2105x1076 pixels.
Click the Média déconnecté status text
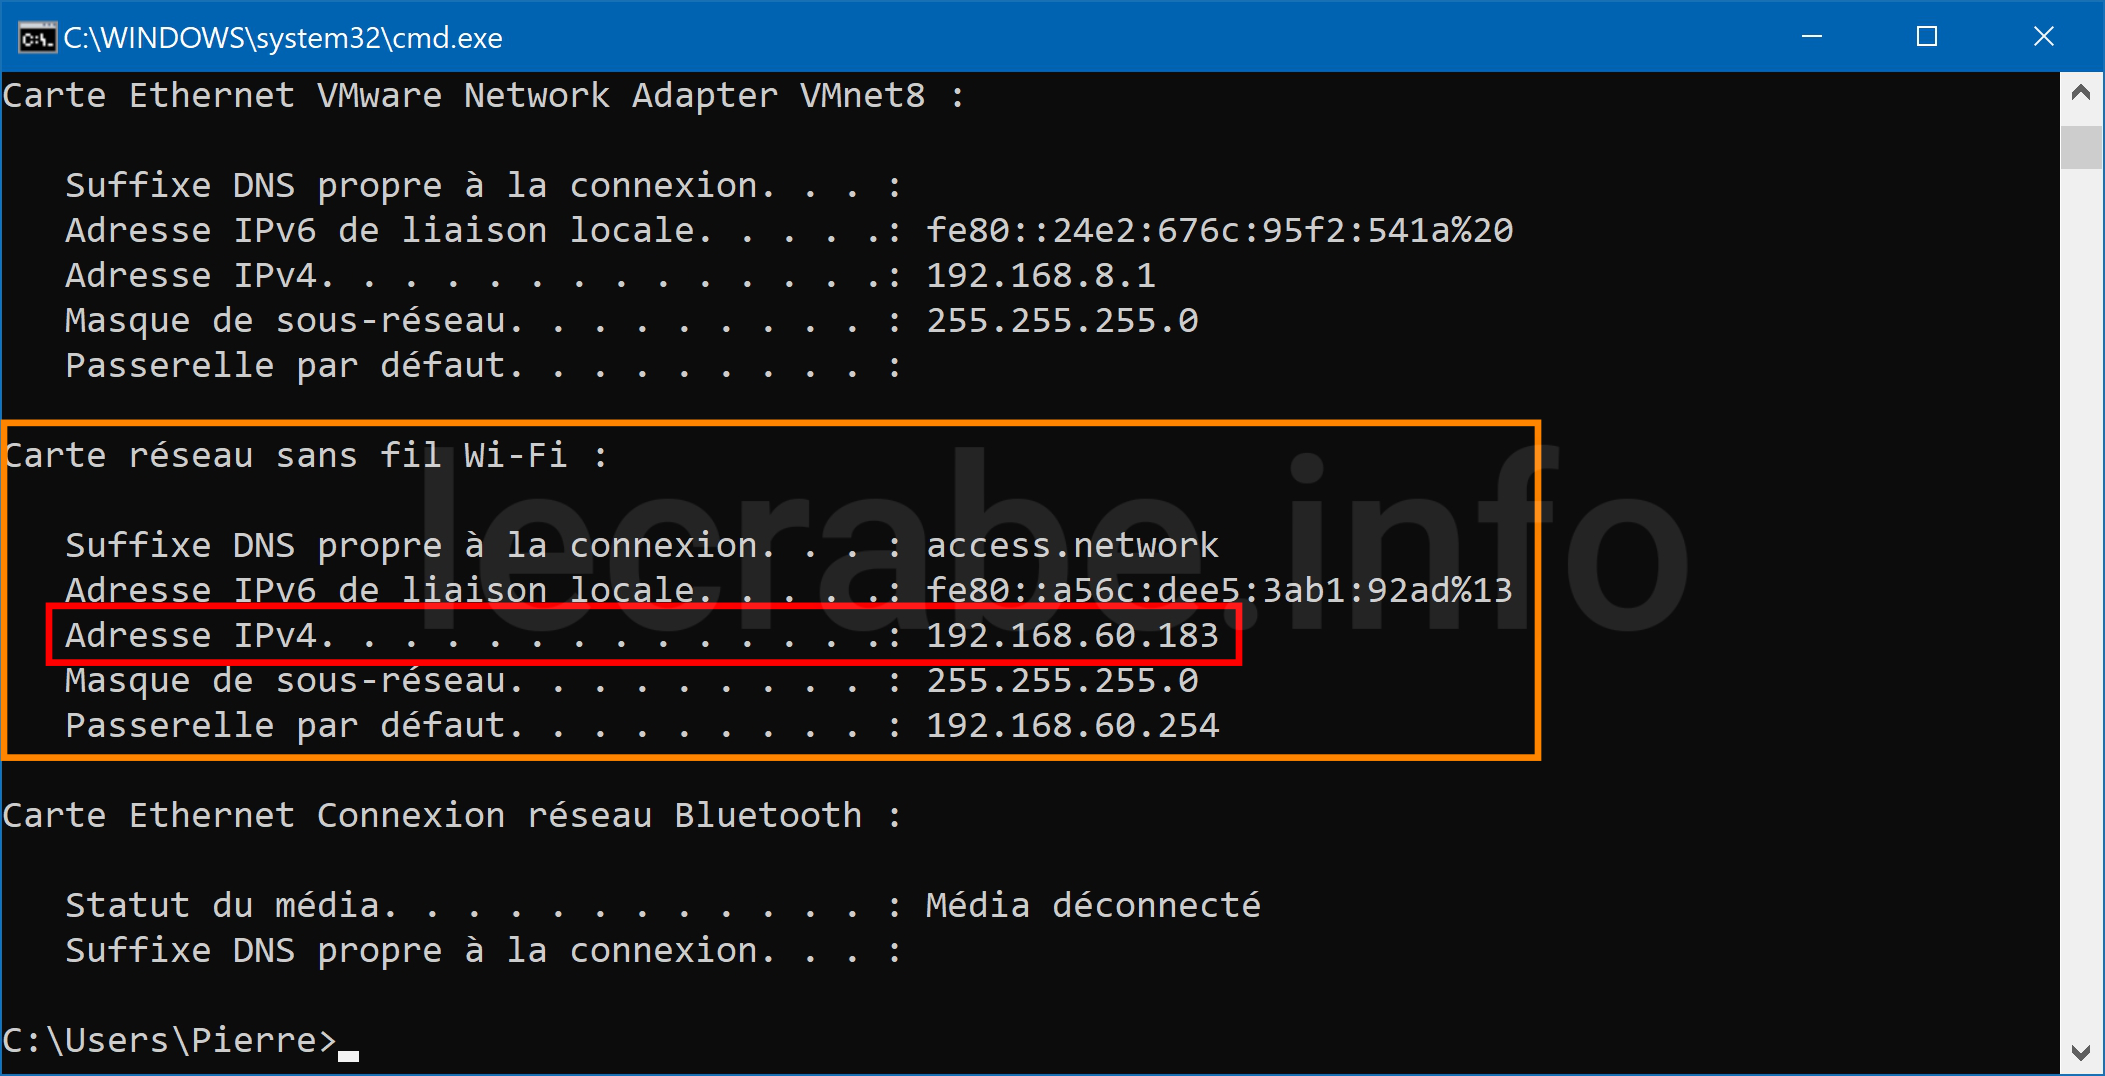[x=1093, y=905]
